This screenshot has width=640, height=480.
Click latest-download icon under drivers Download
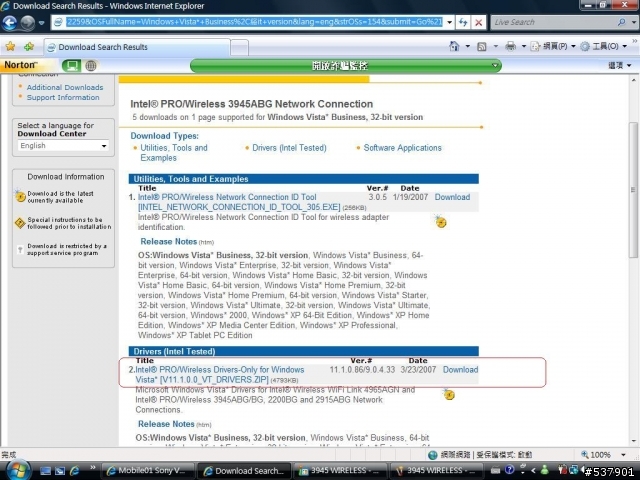(x=449, y=394)
